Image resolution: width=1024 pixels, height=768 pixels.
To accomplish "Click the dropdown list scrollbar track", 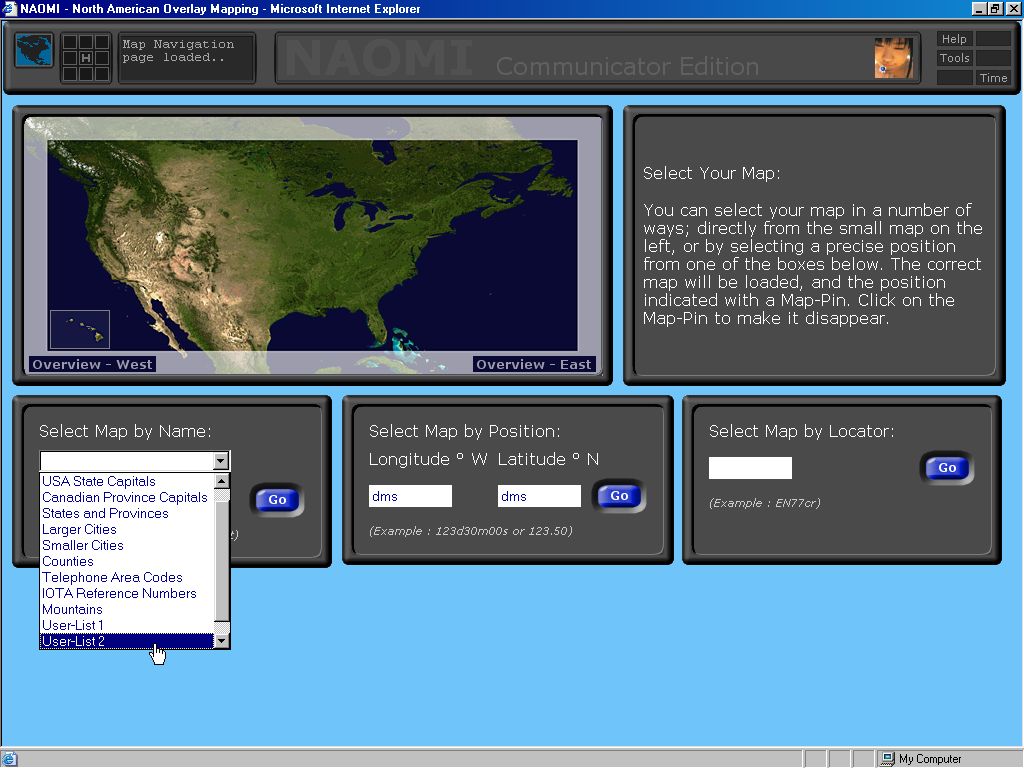I will (x=222, y=562).
